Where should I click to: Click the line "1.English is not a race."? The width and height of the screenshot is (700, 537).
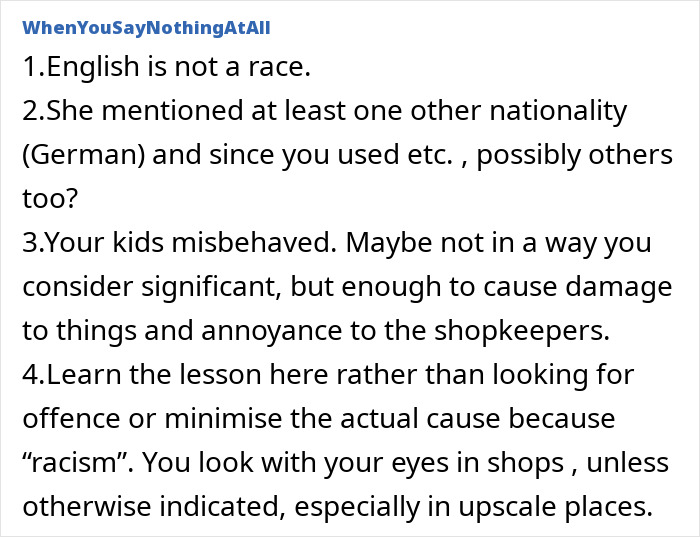167,67
